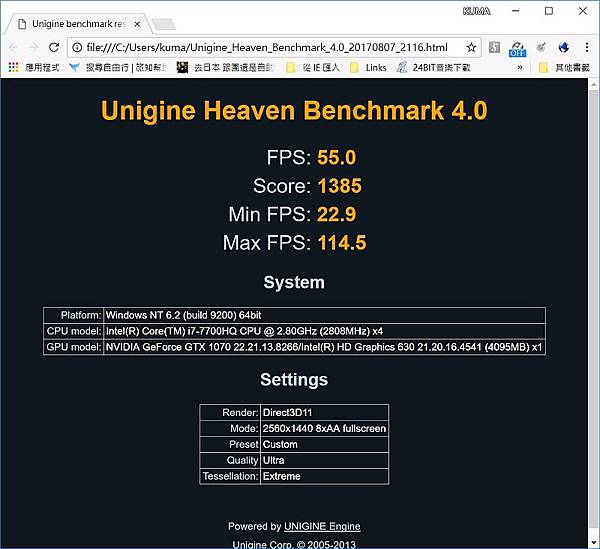Click the Windows NT 6.2 platform cell

coord(324,315)
